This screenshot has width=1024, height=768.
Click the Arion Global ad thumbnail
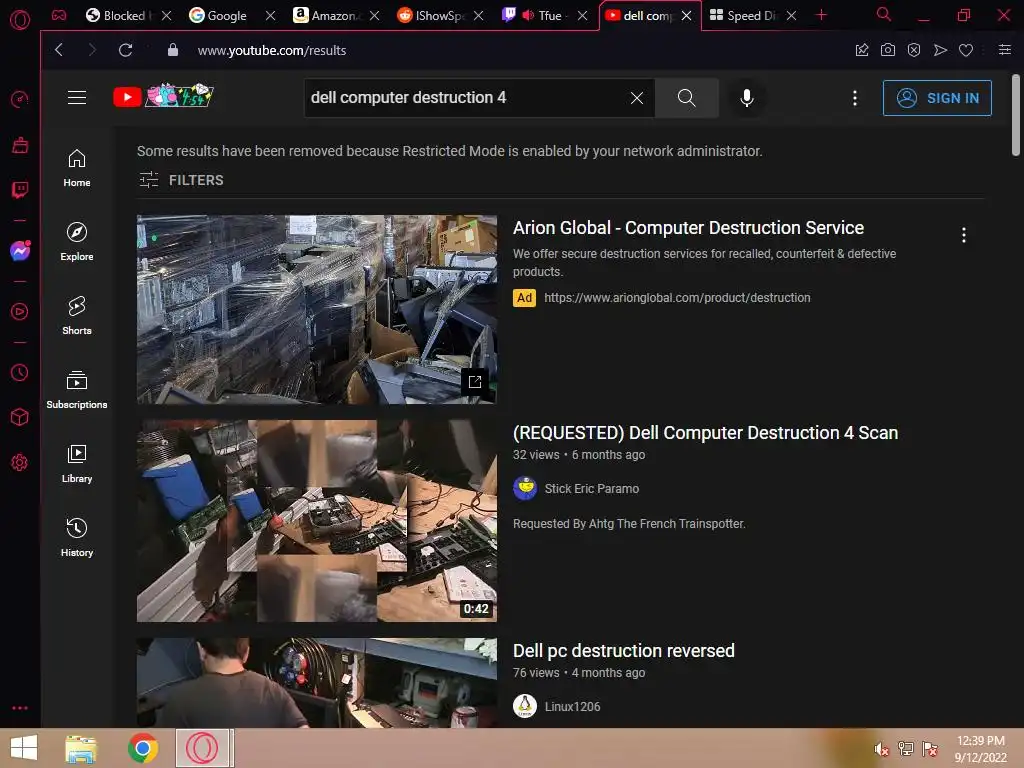point(317,310)
